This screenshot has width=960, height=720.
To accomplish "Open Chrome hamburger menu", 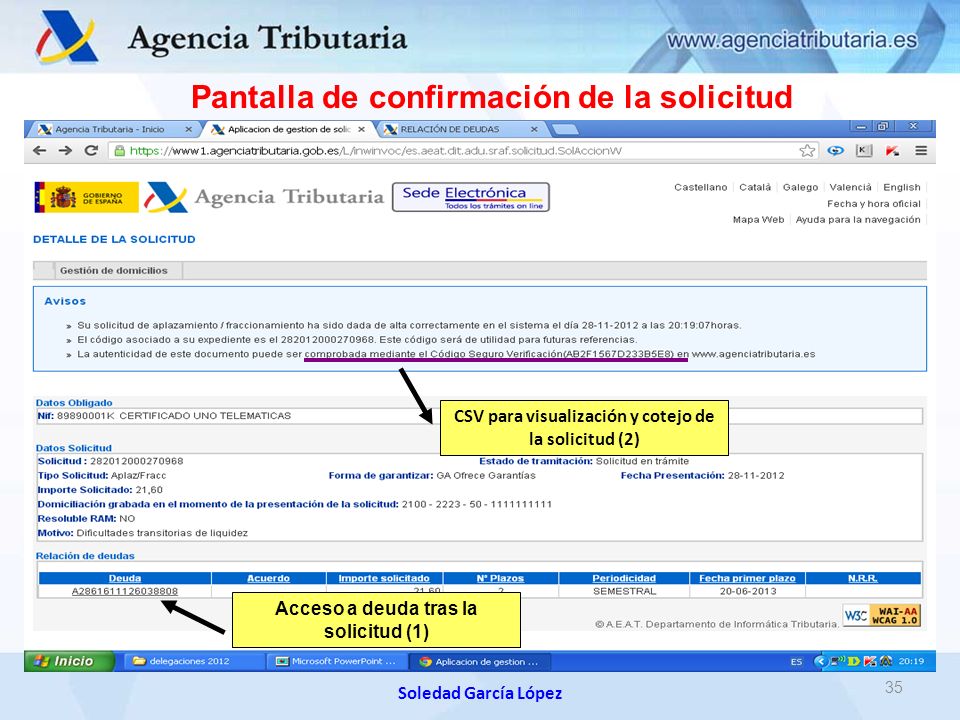I will pos(921,151).
